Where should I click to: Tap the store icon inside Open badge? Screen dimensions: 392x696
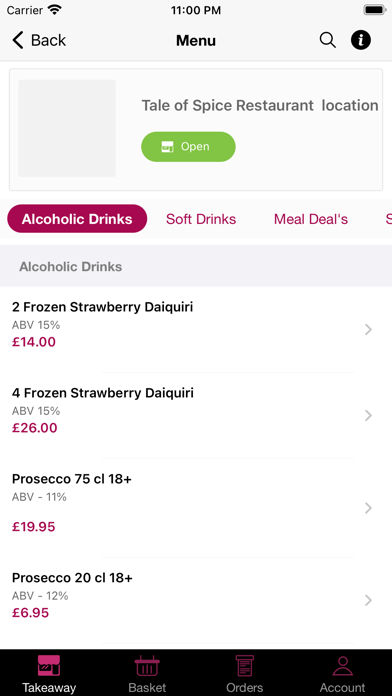[x=167, y=147]
